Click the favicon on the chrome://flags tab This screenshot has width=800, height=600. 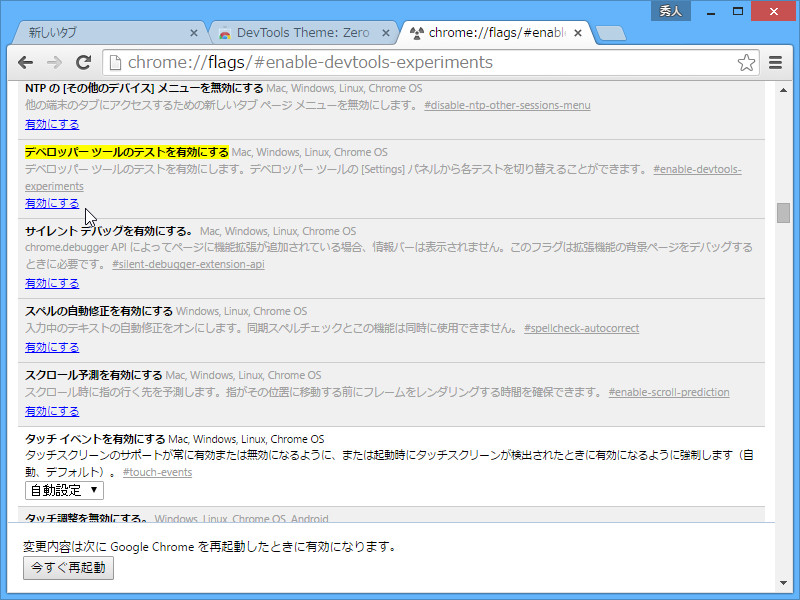[415, 32]
